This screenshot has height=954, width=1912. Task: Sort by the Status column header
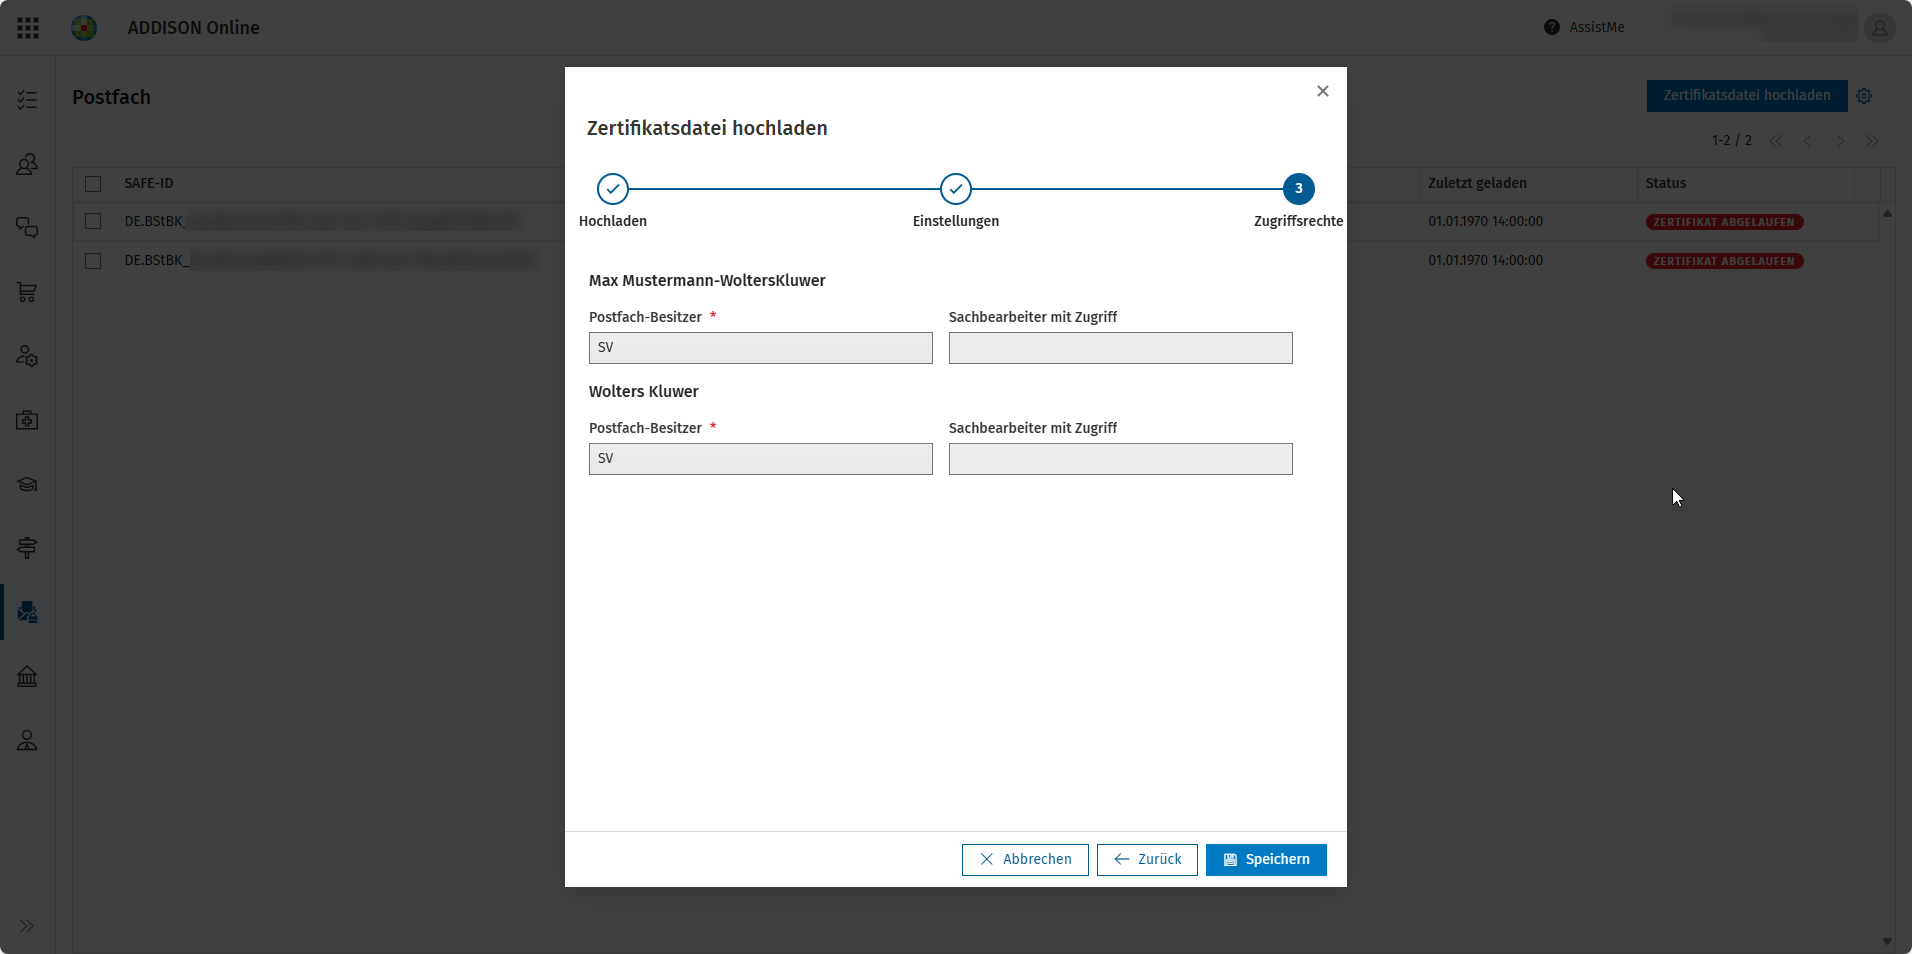(x=1666, y=184)
